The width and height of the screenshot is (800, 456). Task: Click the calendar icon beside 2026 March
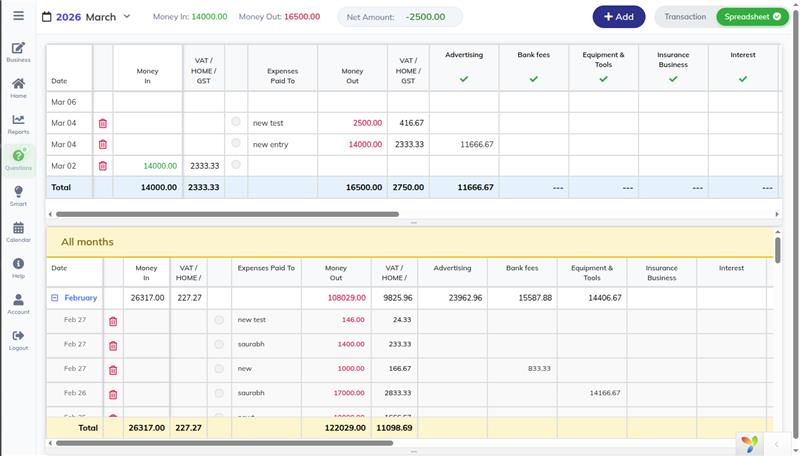coord(46,17)
